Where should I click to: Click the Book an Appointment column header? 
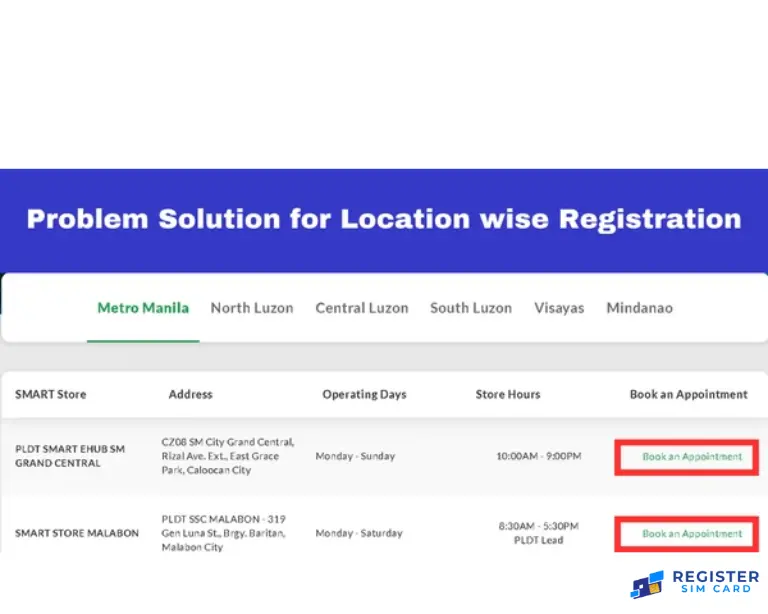pos(689,395)
